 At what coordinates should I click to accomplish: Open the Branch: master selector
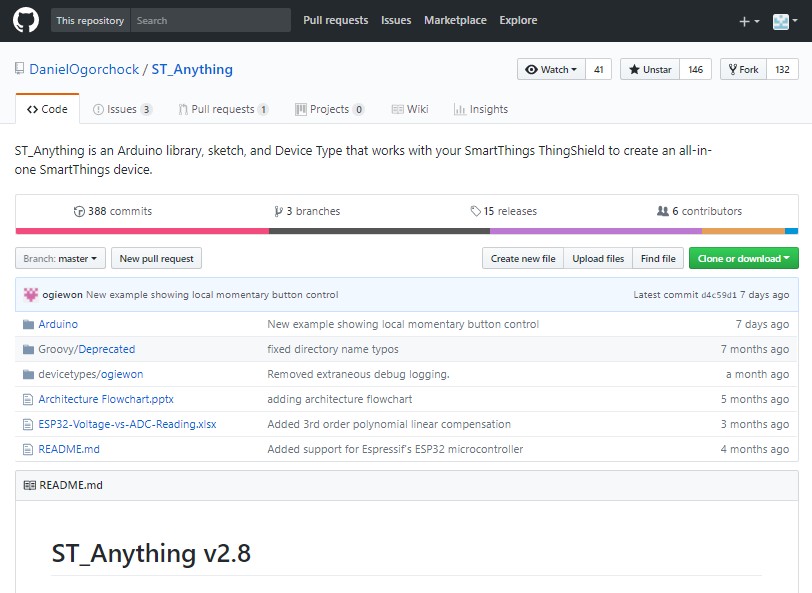point(60,258)
